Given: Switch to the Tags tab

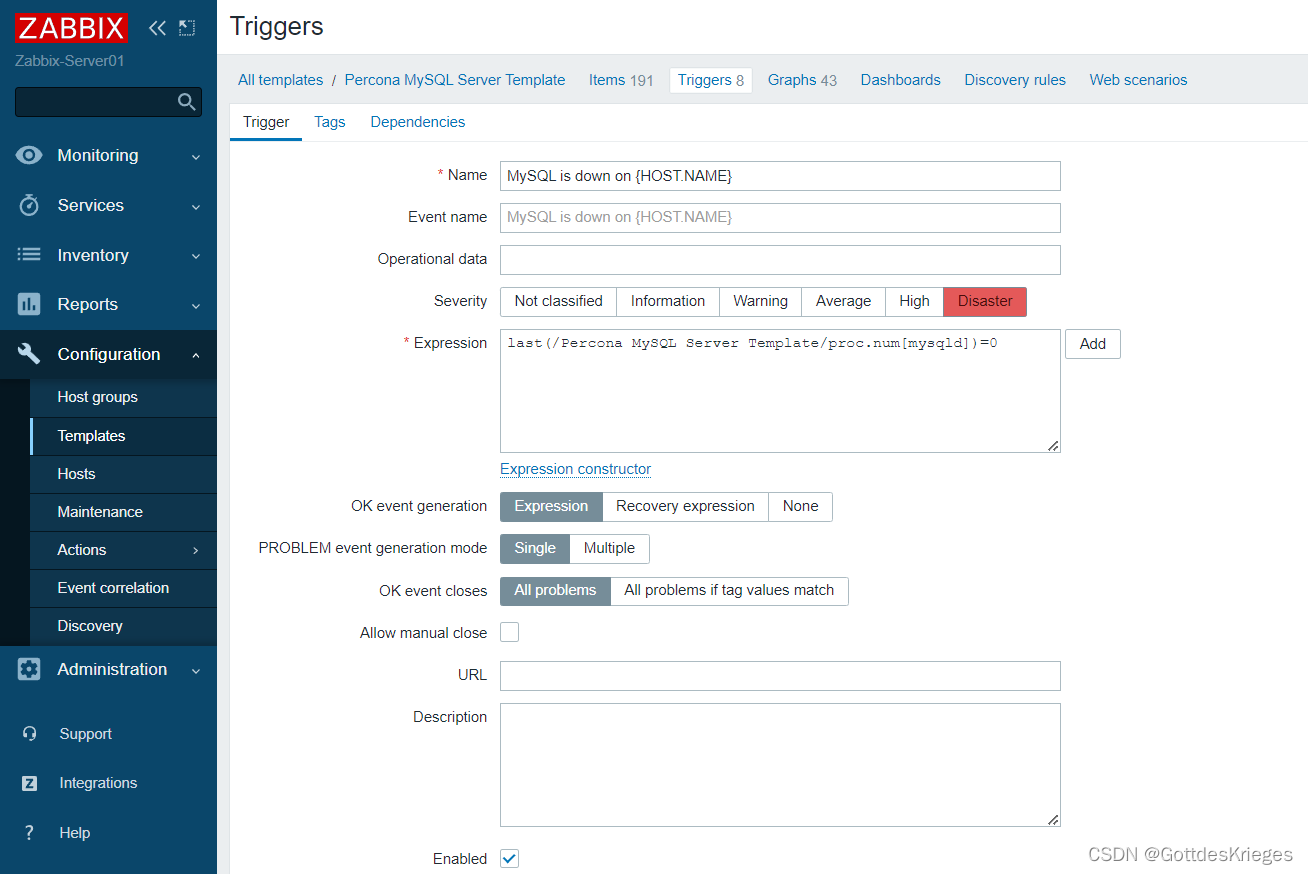Looking at the screenshot, I should pos(329,122).
